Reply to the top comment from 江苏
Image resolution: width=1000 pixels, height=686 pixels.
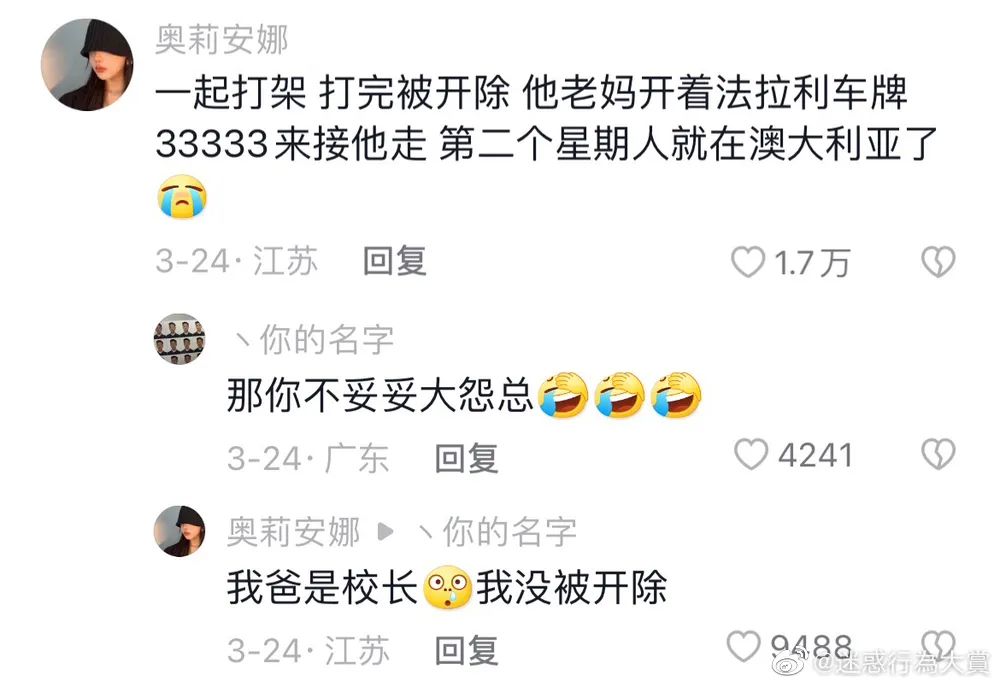(x=395, y=261)
